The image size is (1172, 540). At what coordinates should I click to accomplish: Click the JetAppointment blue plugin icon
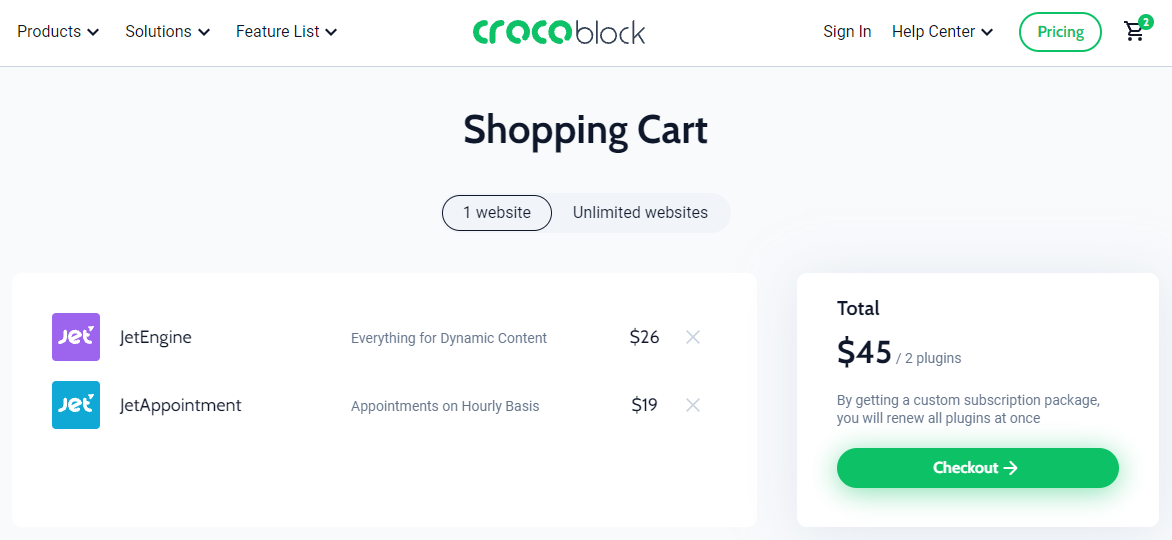(75, 405)
